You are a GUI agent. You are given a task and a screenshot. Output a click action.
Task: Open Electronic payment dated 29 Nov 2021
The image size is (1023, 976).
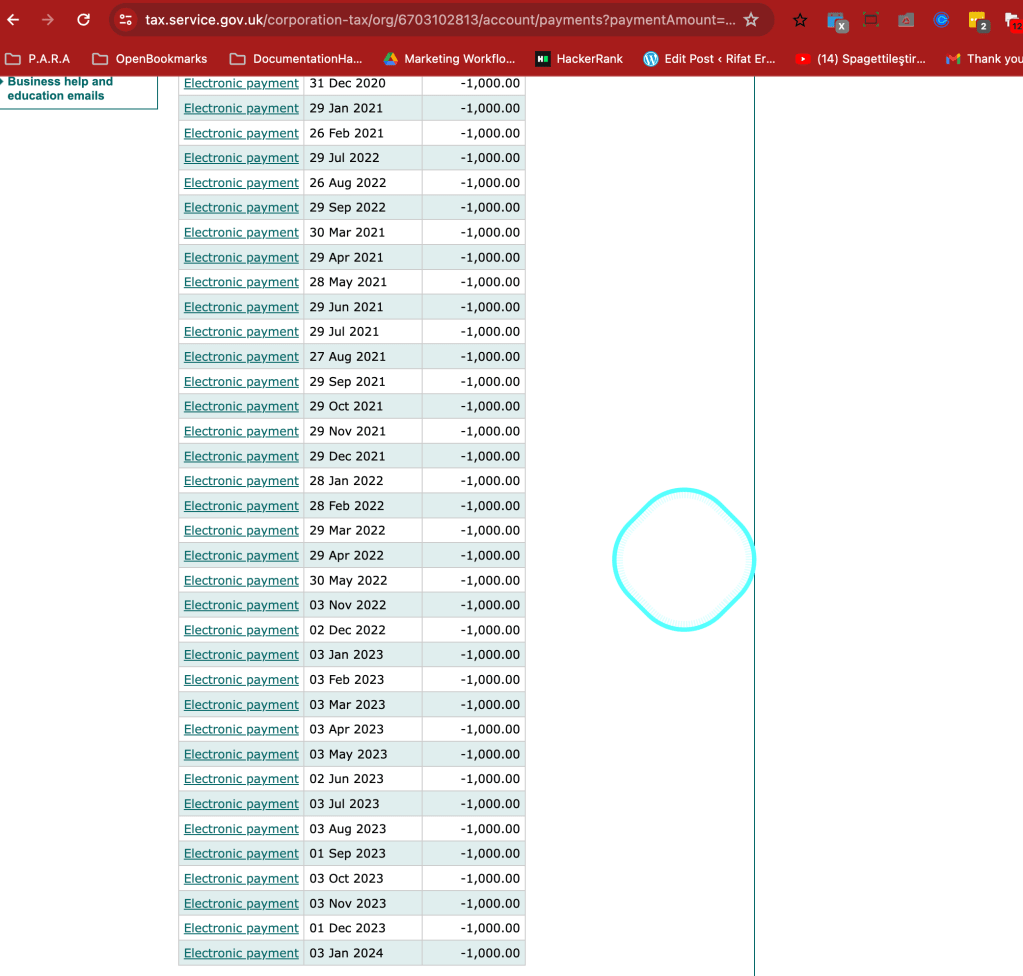pyautogui.click(x=241, y=431)
